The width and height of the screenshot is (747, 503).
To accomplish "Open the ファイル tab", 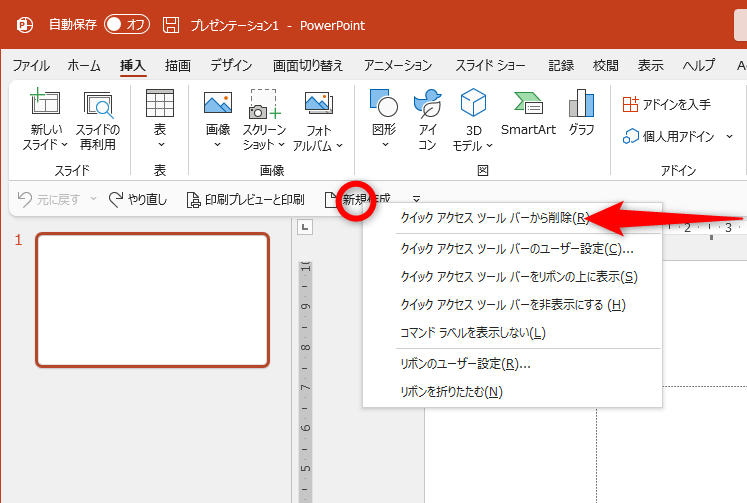I will 31,65.
